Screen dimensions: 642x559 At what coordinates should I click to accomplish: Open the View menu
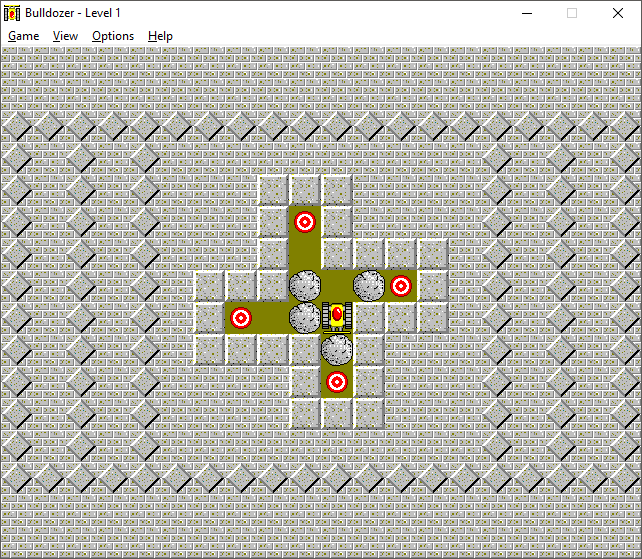click(x=65, y=36)
